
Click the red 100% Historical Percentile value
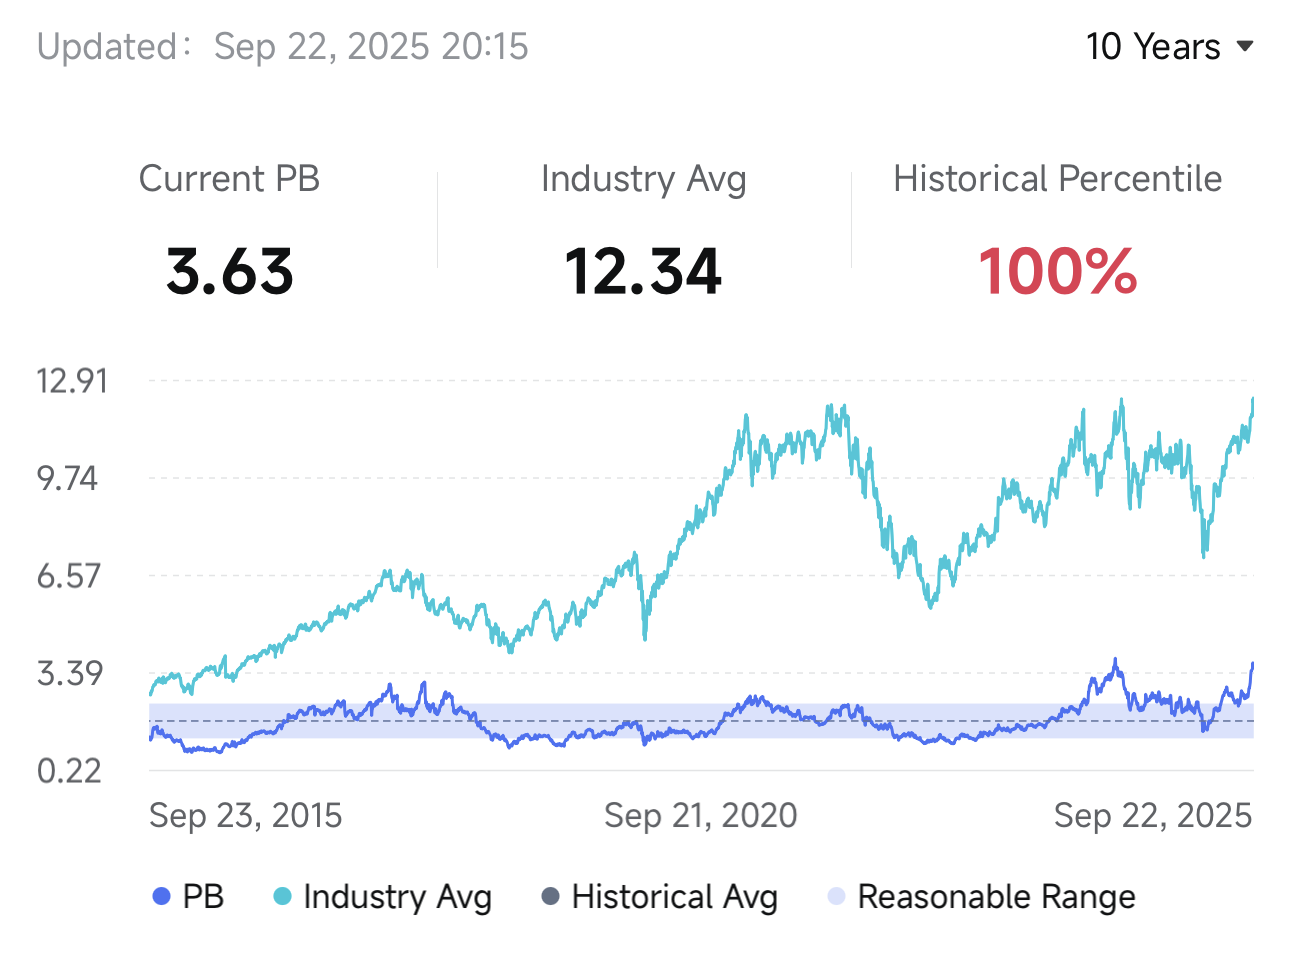pos(1057,271)
